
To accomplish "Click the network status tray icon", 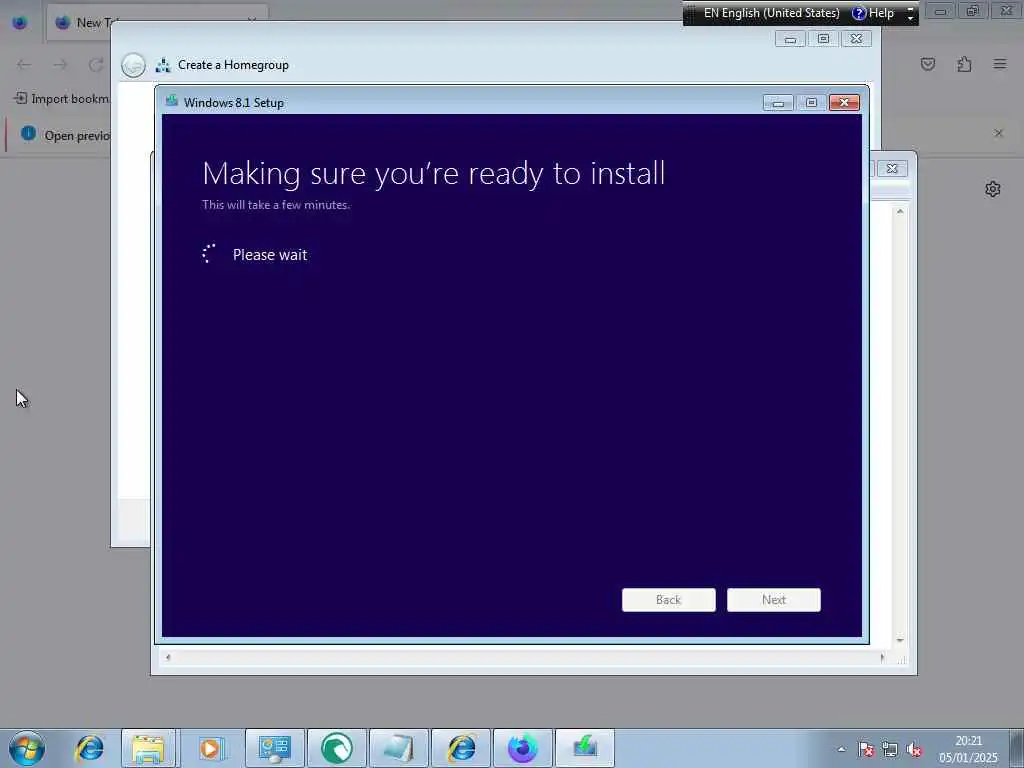I will (x=889, y=750).
